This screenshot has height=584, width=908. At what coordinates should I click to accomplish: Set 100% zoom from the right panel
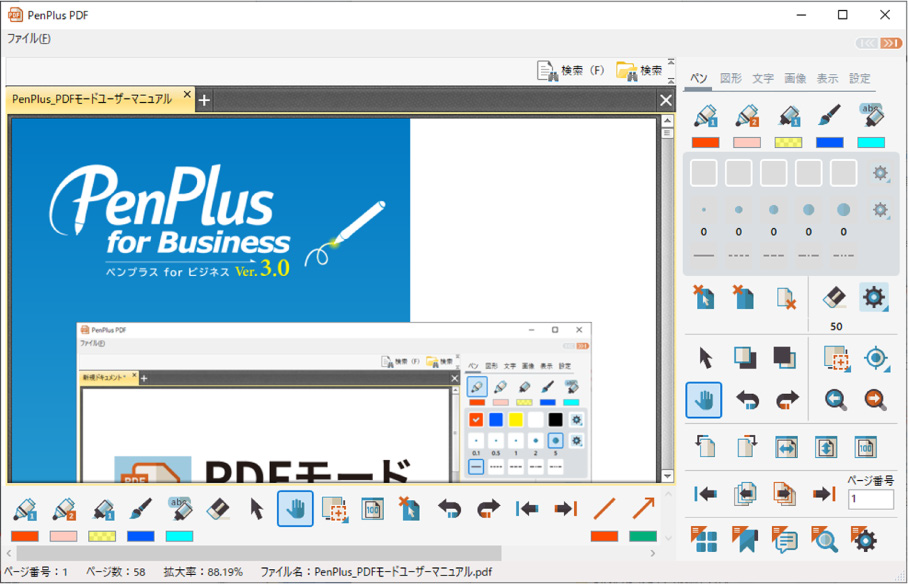(866, 447)
